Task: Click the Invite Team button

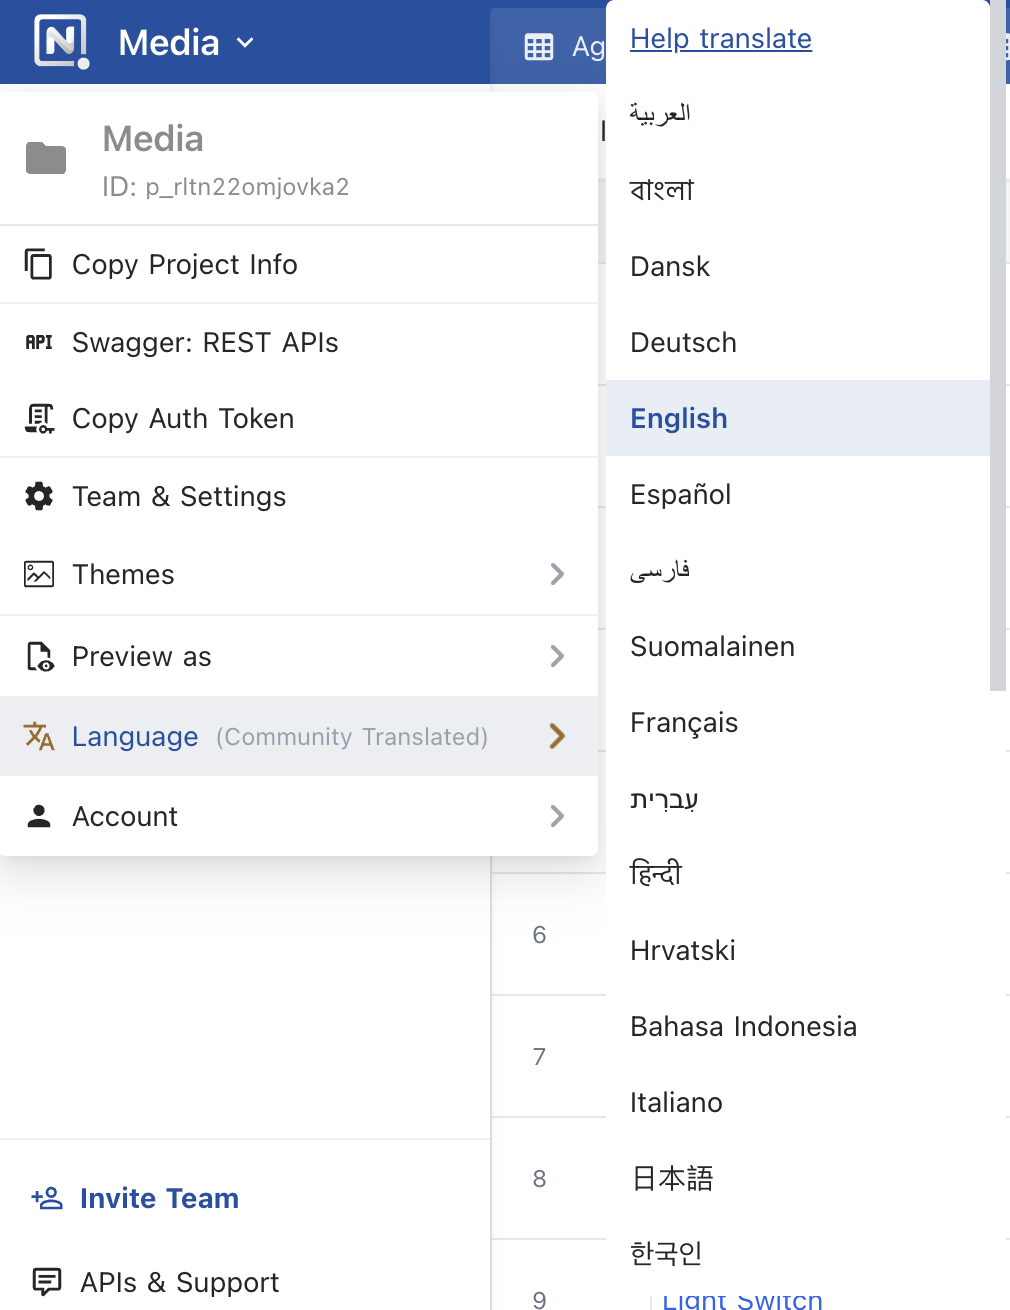Action: coord(135,1198)
